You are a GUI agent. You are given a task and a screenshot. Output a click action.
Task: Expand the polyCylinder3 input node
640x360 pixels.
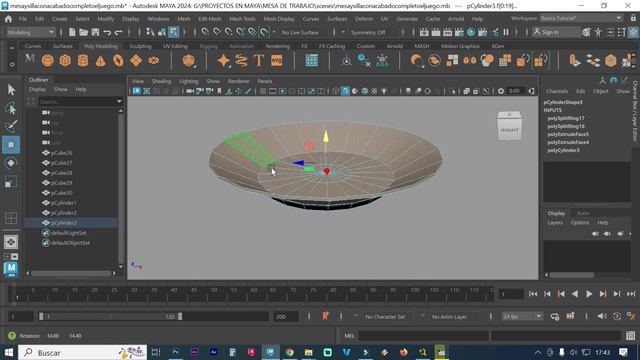pos(563,150)
